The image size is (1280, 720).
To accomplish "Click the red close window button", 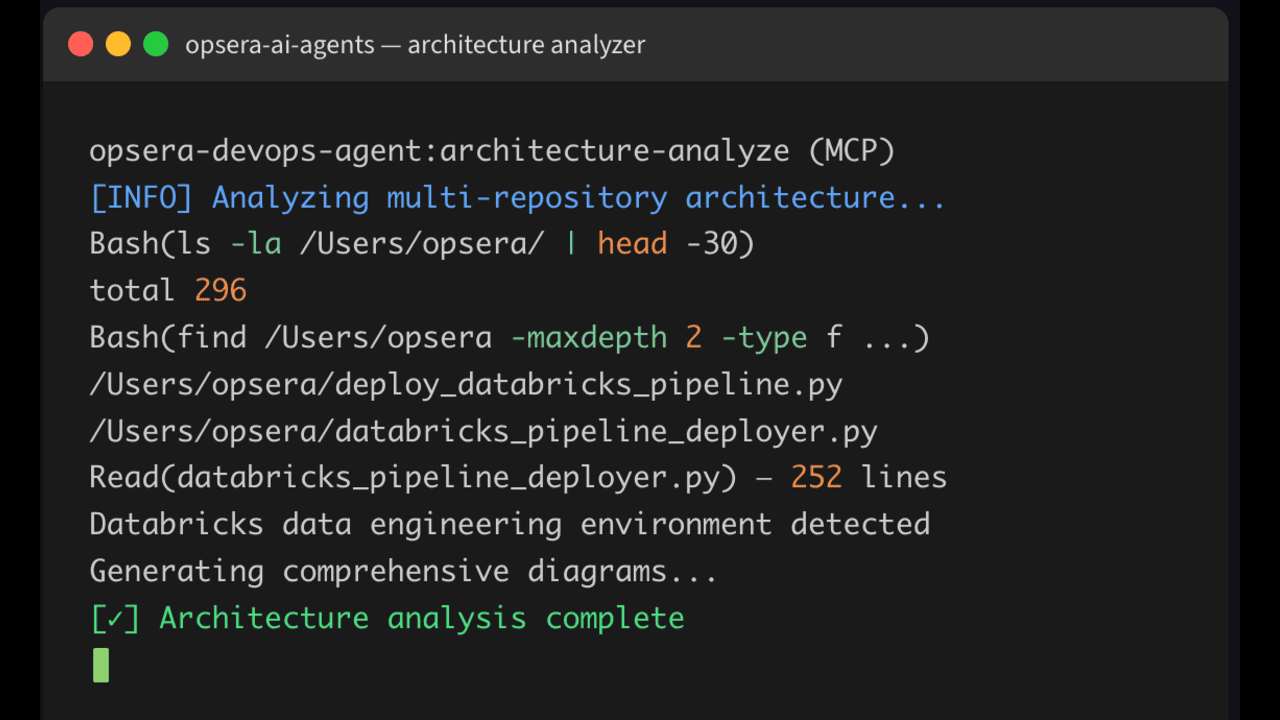I will pos(81,44).
